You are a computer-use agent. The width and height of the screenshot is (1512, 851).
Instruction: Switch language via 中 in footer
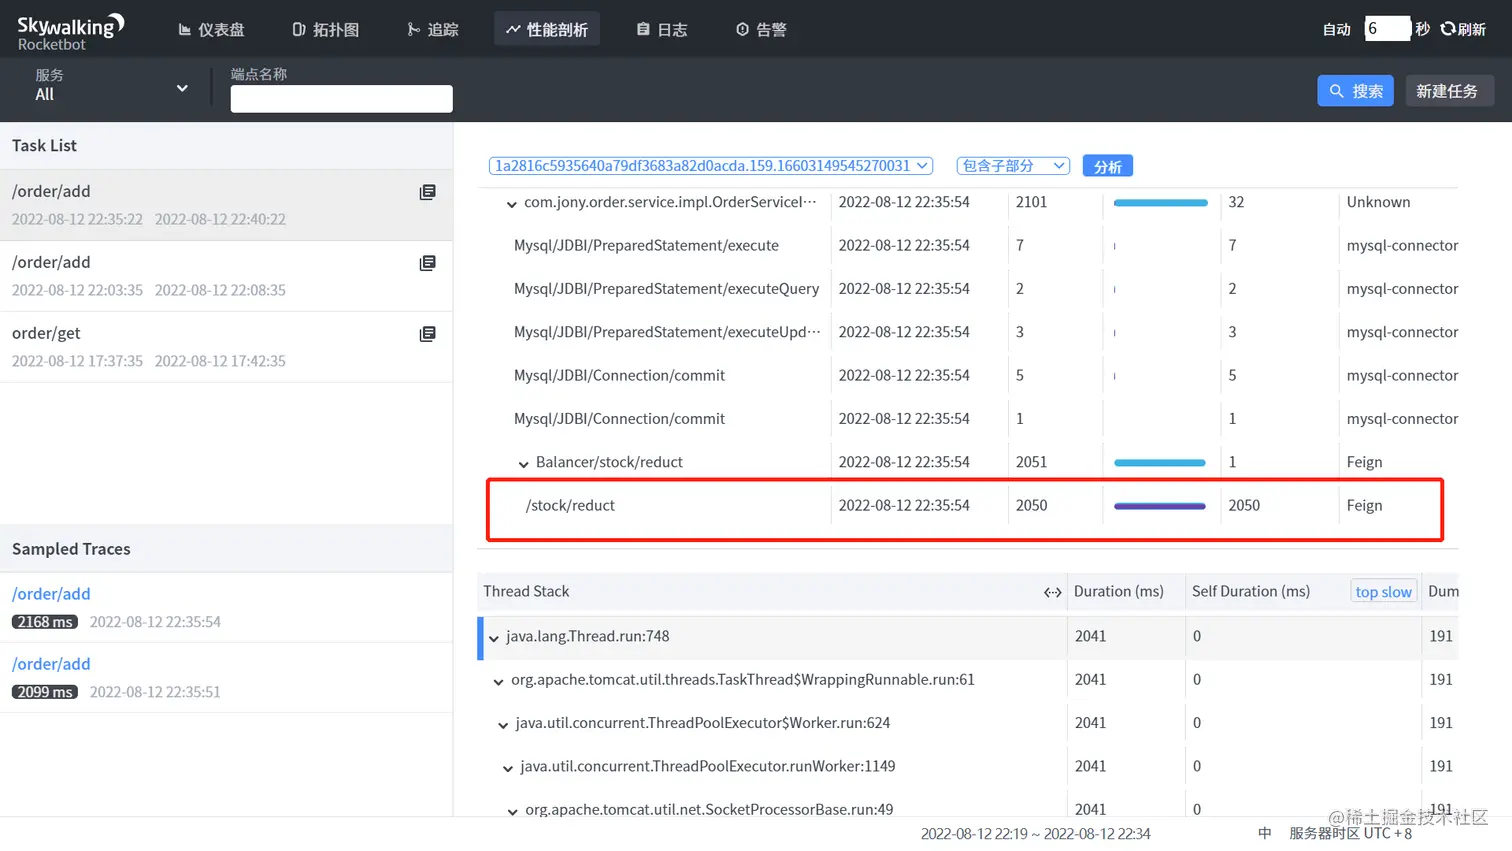click(1265, 833)
